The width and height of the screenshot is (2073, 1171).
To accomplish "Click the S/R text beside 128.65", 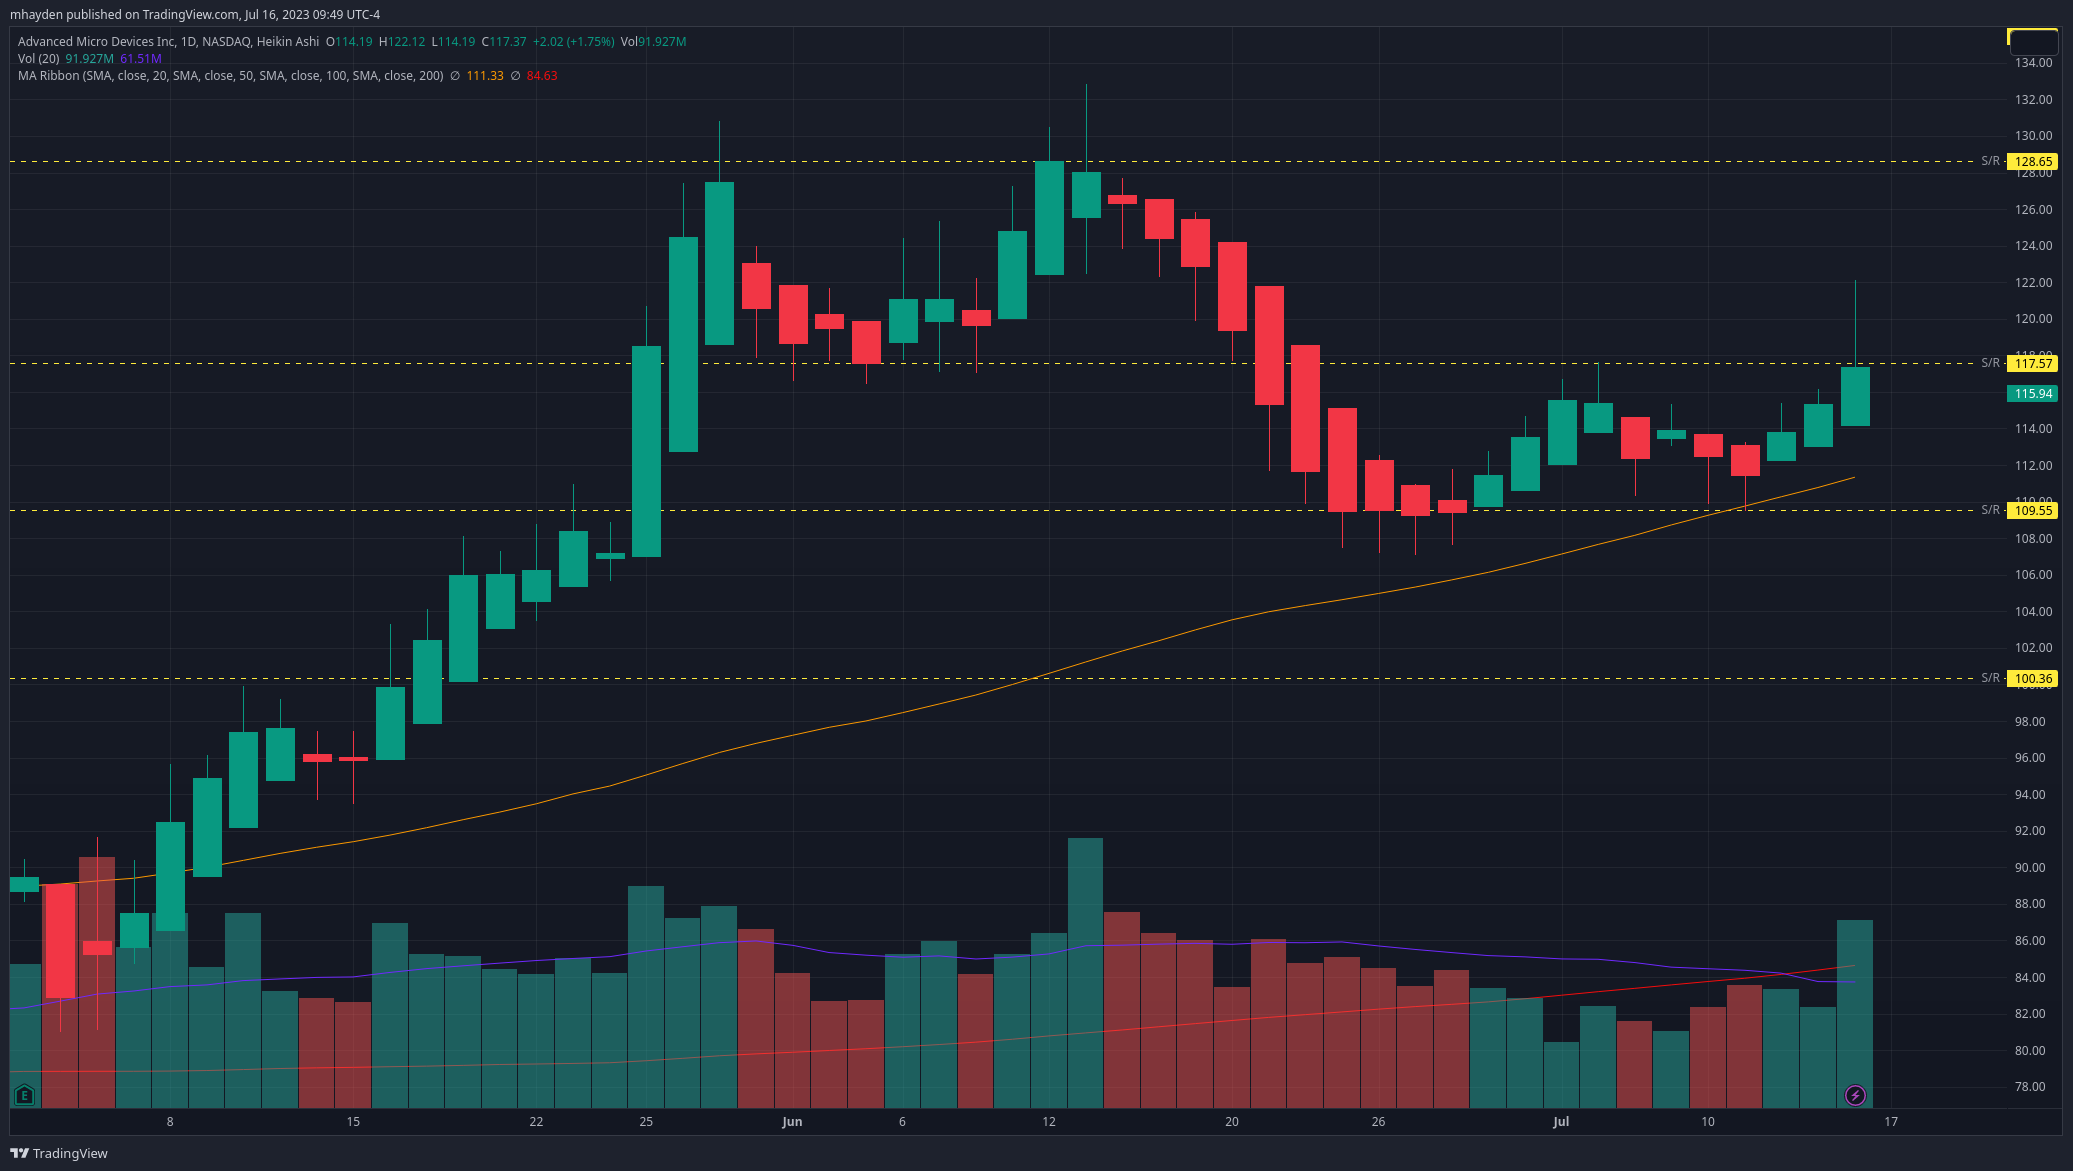I will 1990,161.
